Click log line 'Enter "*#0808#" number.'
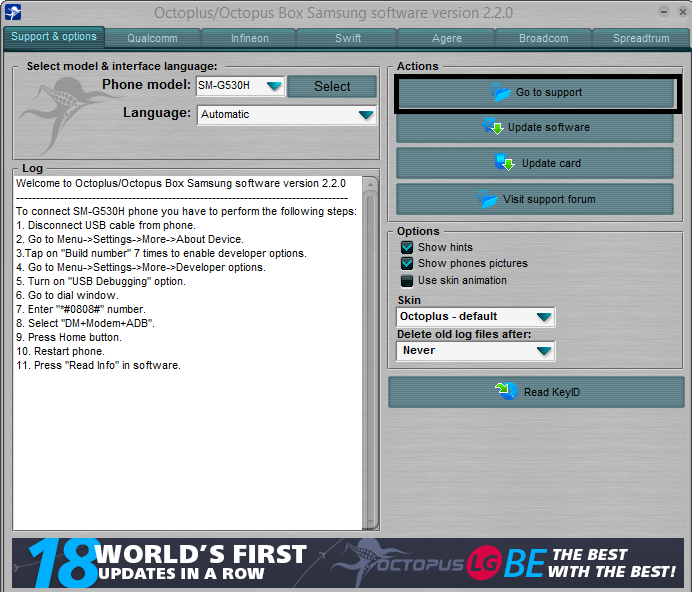This screenshot has width=692, height=592. (x=81, y=309)
